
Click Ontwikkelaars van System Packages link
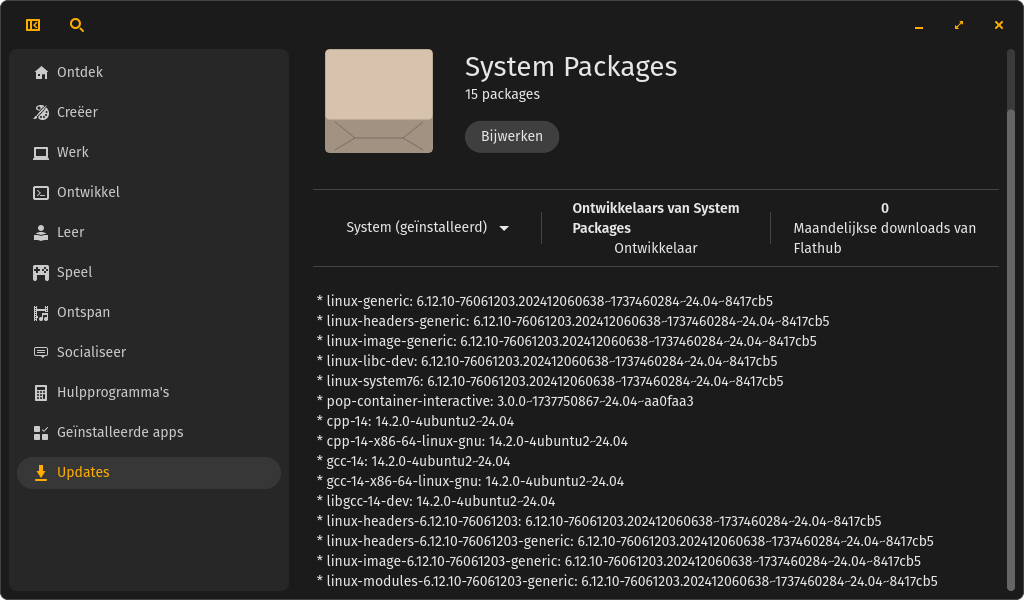(x=655, y=218)
